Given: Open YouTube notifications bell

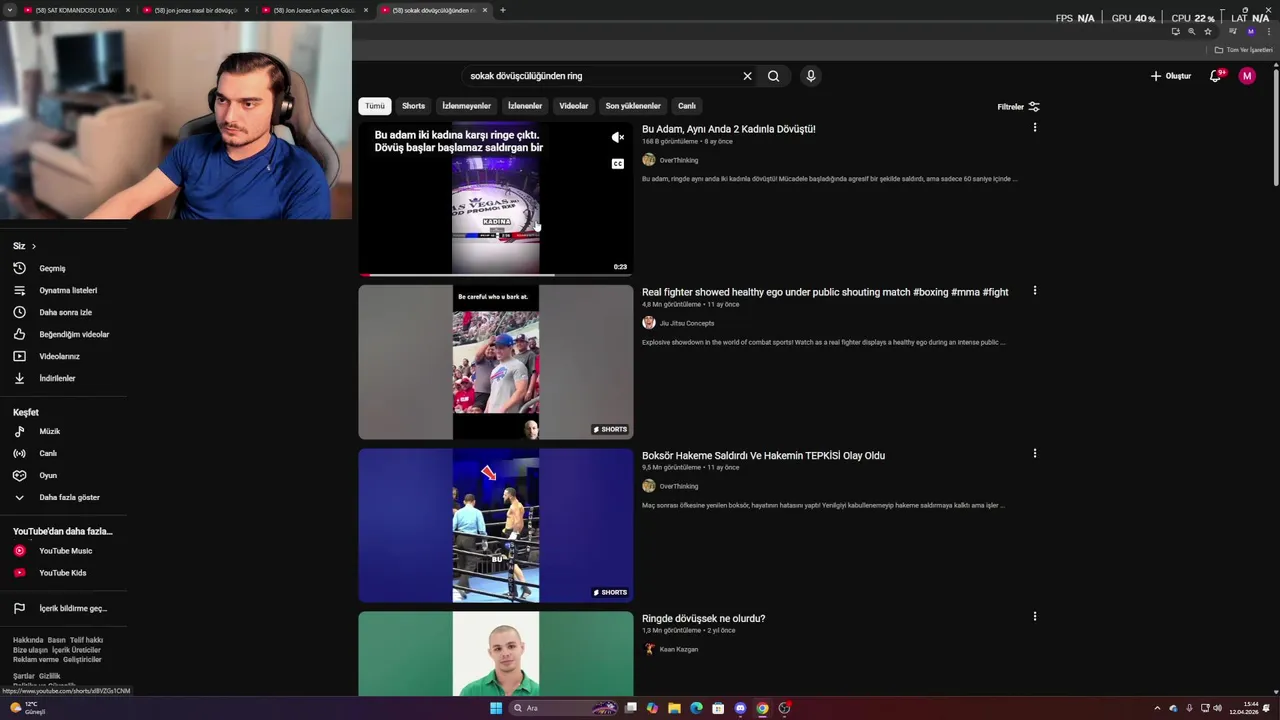Looking at the screenshot, I should click(1216, 76).
